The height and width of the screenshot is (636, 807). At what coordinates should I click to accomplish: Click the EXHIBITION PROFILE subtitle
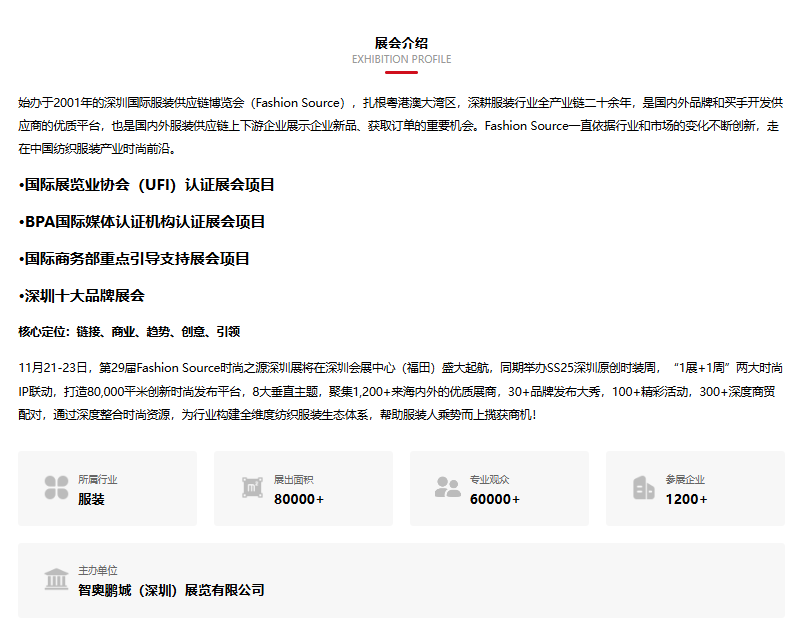pos(401,59)
